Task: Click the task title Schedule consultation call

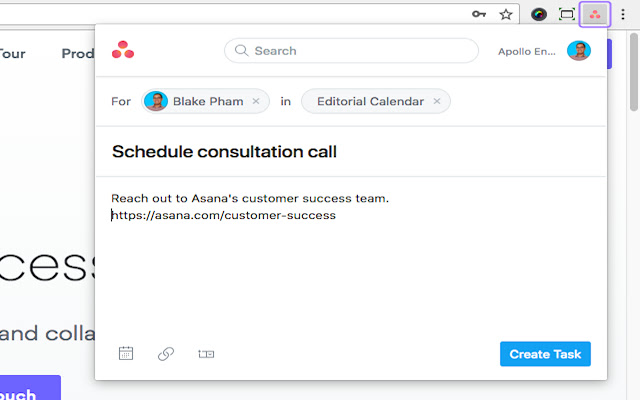Action: pyautogui.click(x=224, y=152)
